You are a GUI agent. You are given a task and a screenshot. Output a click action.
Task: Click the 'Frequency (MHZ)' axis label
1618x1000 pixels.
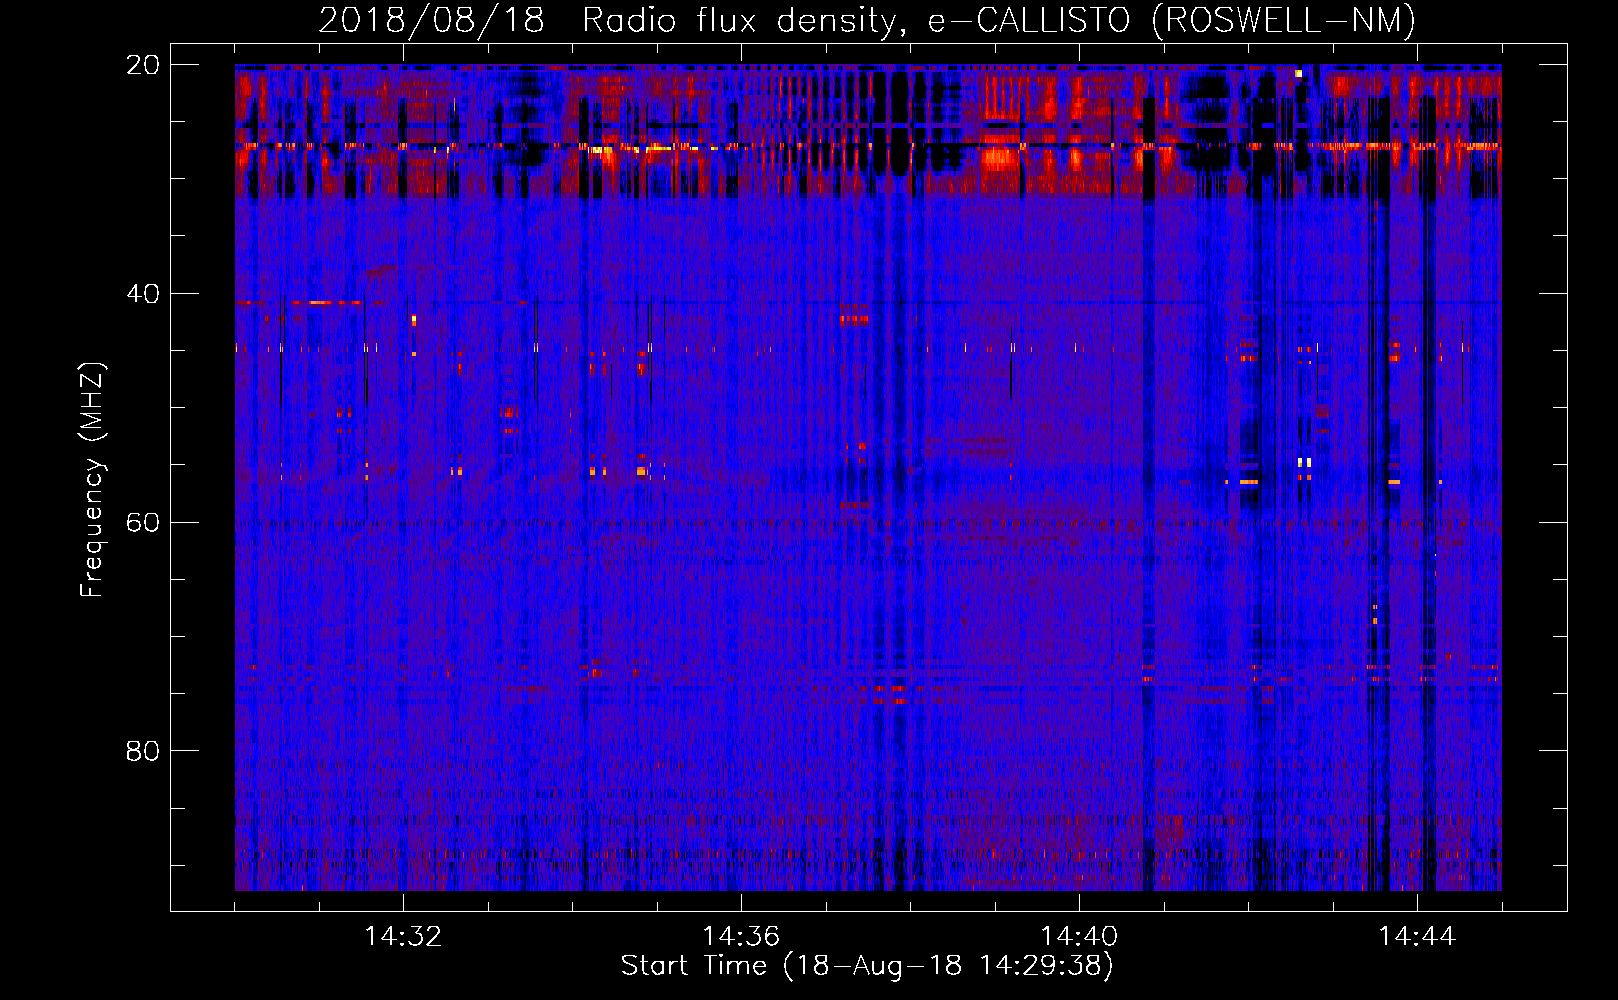[x=92, y=480]
